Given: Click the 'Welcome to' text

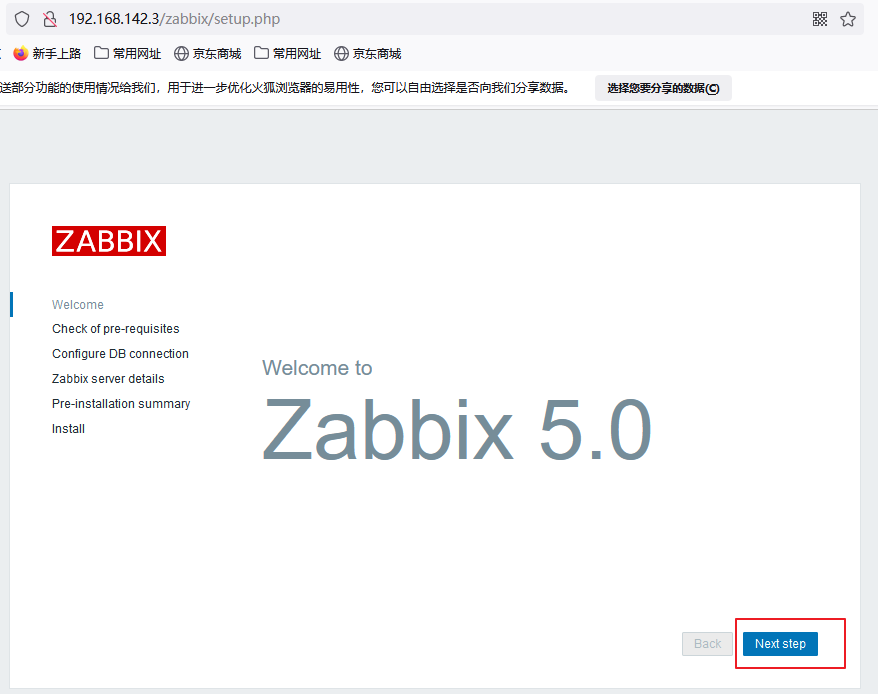Looking at the screenshot, I should tap(317, 368).
